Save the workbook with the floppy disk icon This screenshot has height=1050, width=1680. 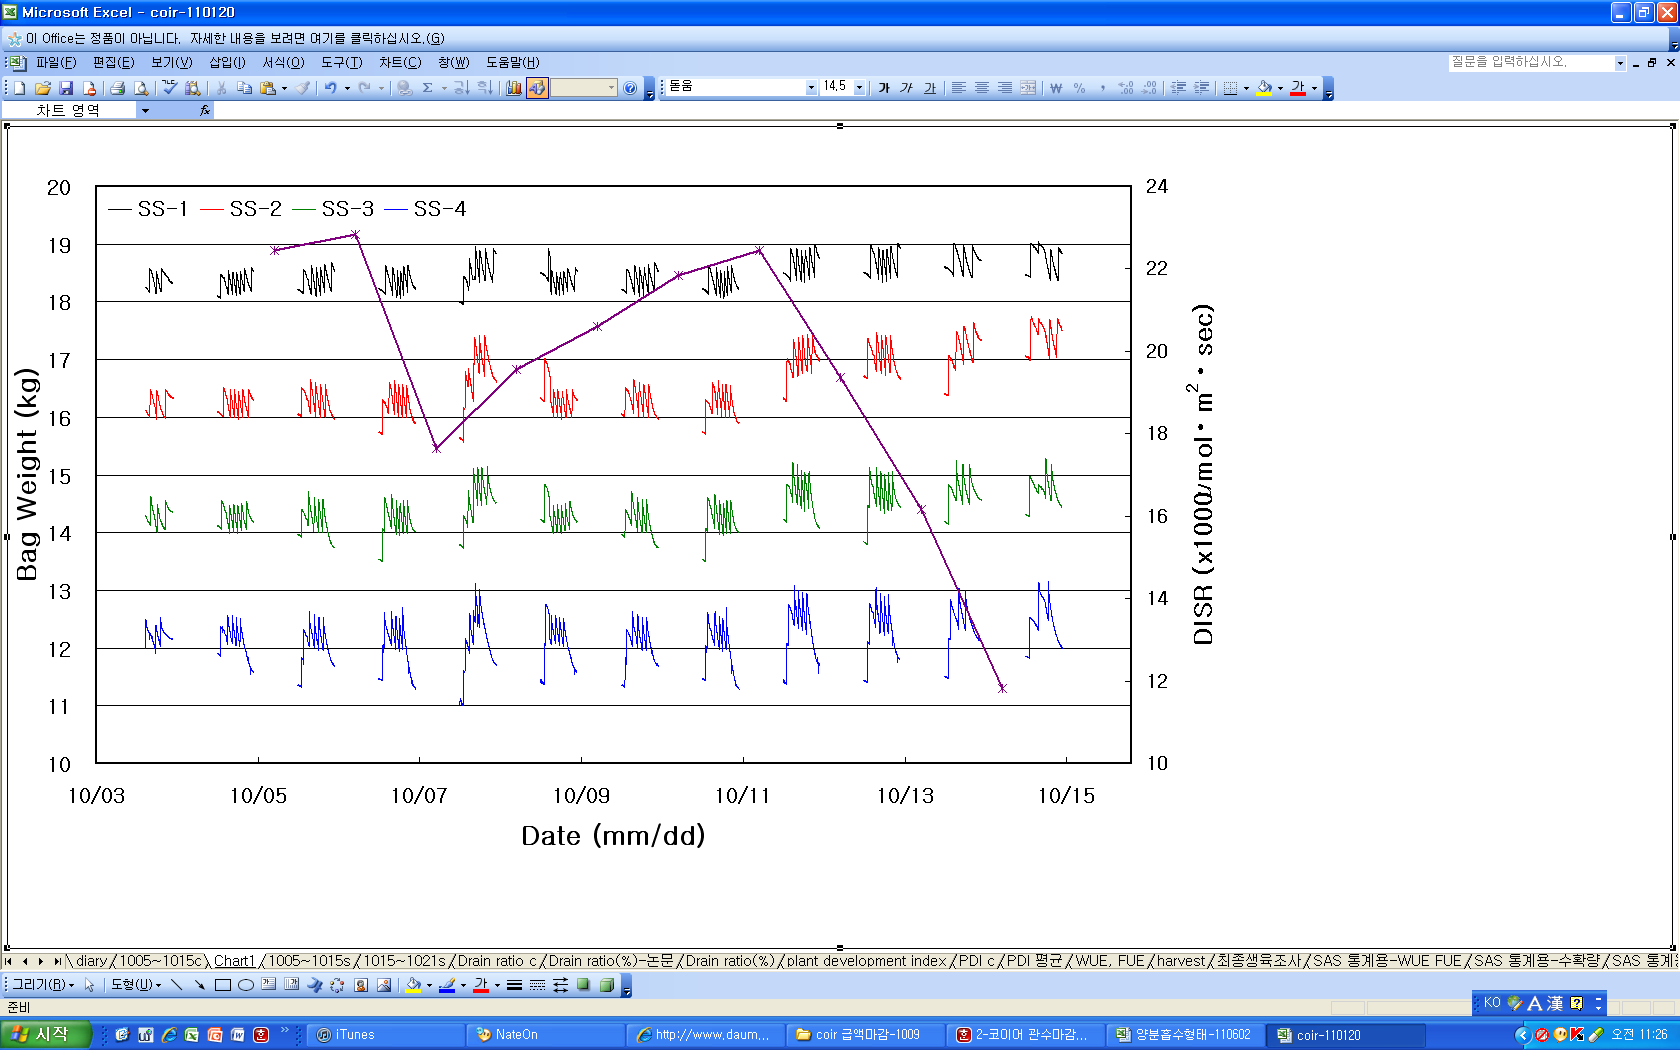66,88
